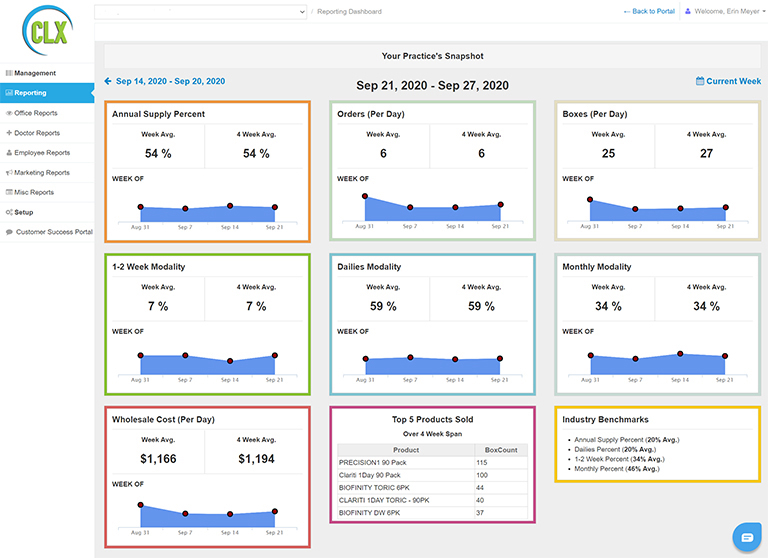Open the practice selector dropdown
The height and width of the screenshot is (558, 768).
[200, 12]
